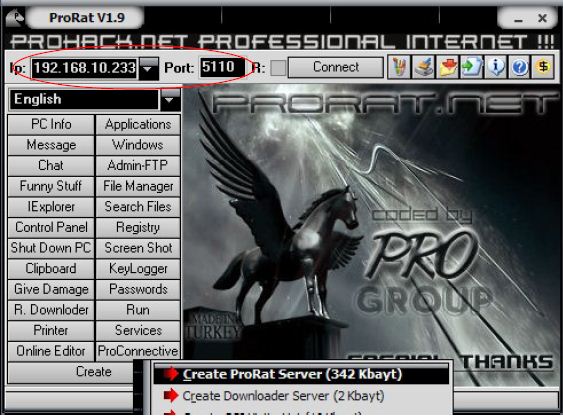Expand the English language dropdown arrow
Screen dimensions: 563x416
click(x=170, y=100)
